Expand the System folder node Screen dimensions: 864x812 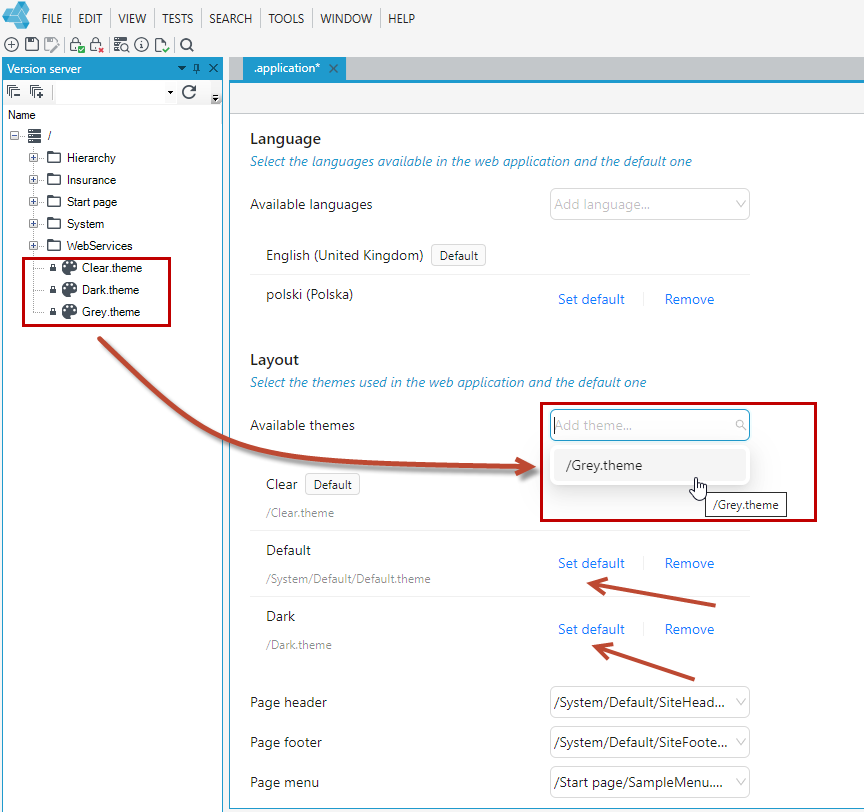(33, 224)
